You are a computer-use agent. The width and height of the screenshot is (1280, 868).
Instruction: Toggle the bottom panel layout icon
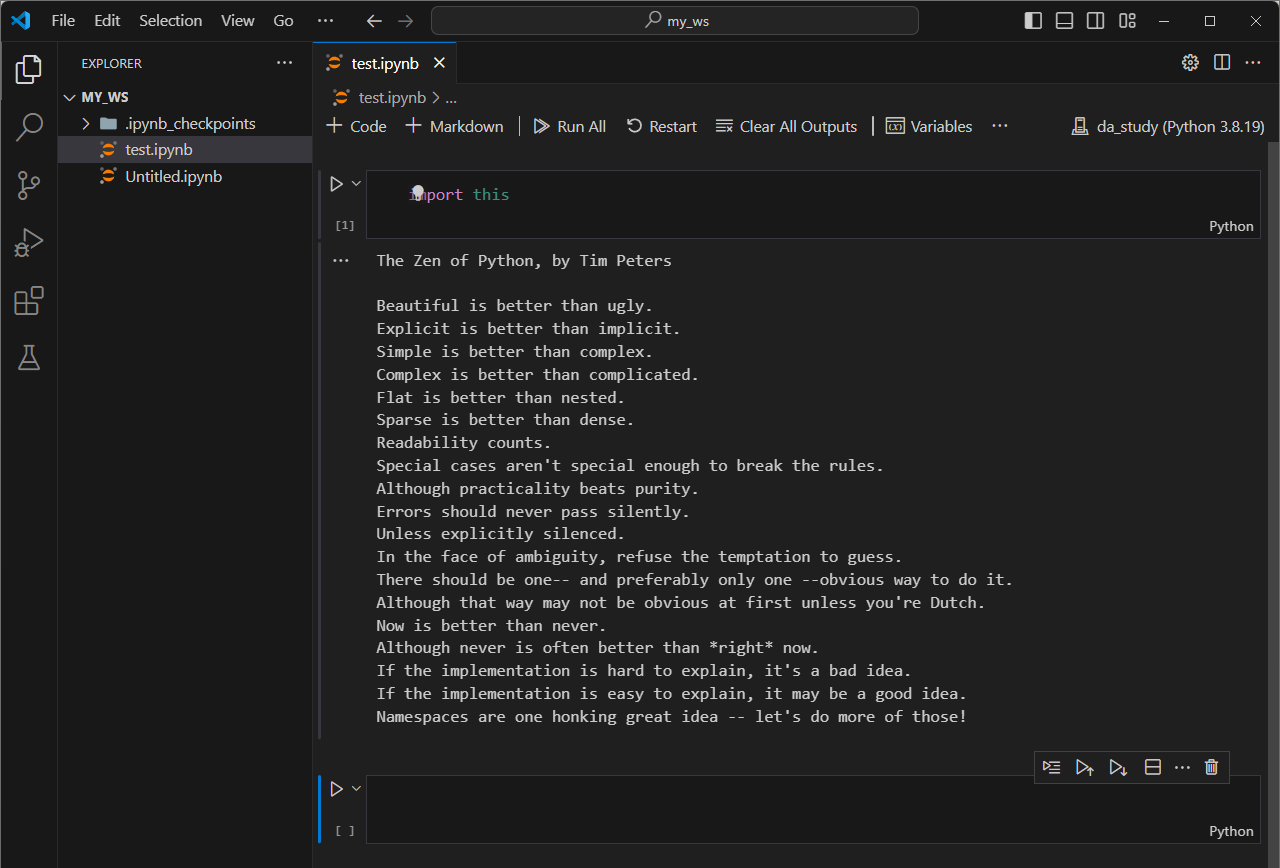click(1065, 20)
